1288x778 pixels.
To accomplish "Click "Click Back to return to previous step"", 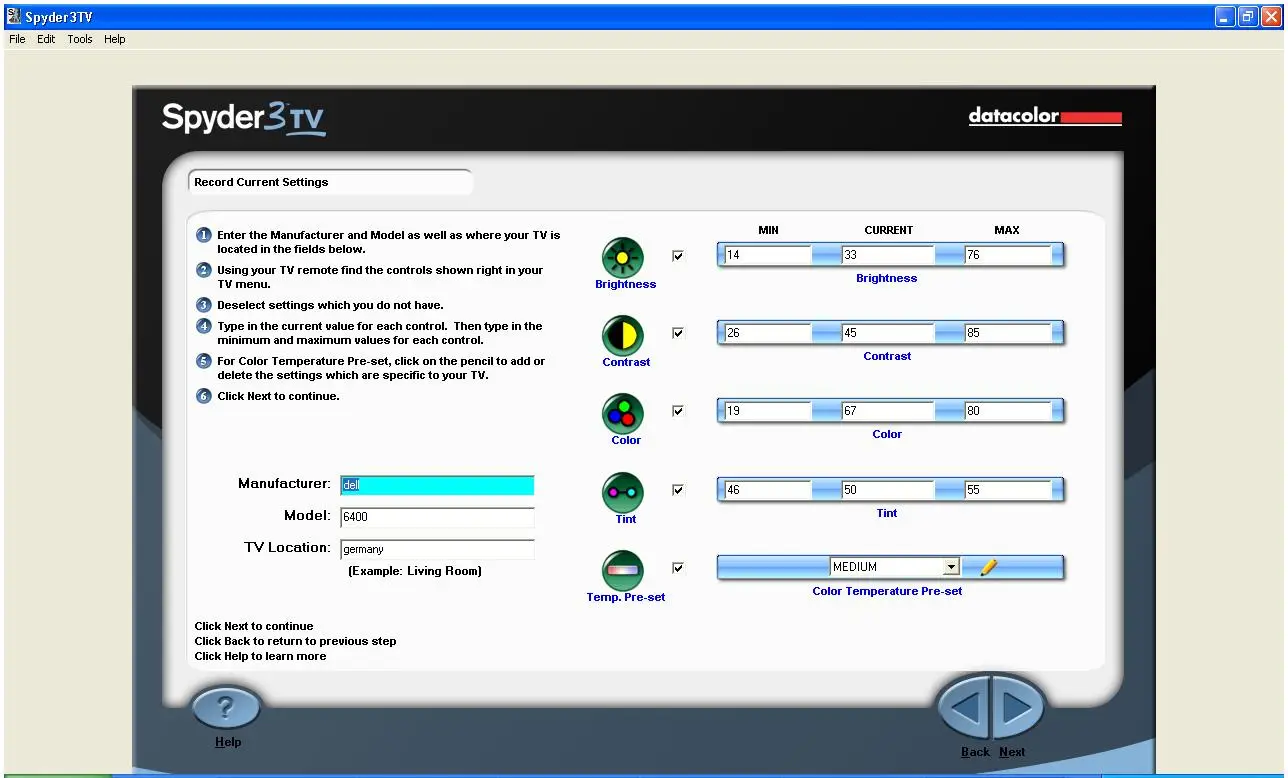I will pos(295,641).
